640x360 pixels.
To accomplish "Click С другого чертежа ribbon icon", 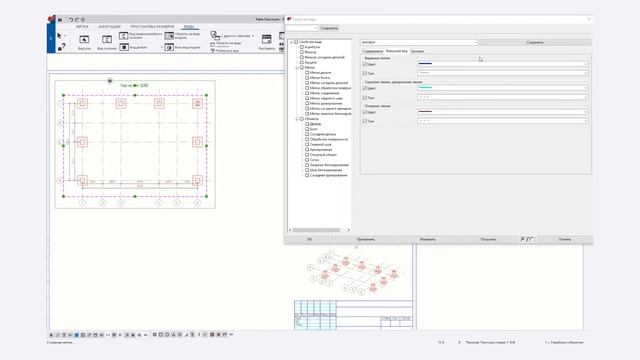I will click(x=215, y=35).
